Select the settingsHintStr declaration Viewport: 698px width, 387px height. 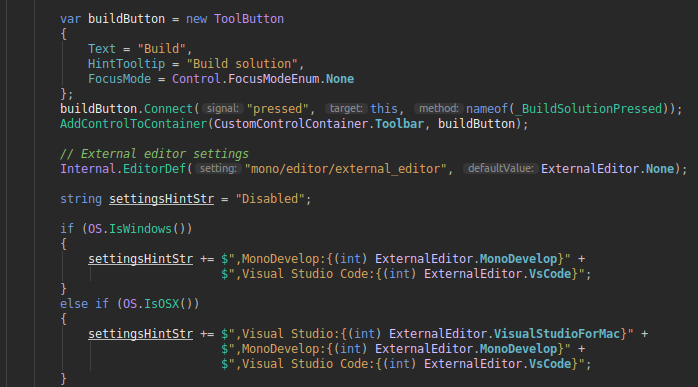coord(162,199)
